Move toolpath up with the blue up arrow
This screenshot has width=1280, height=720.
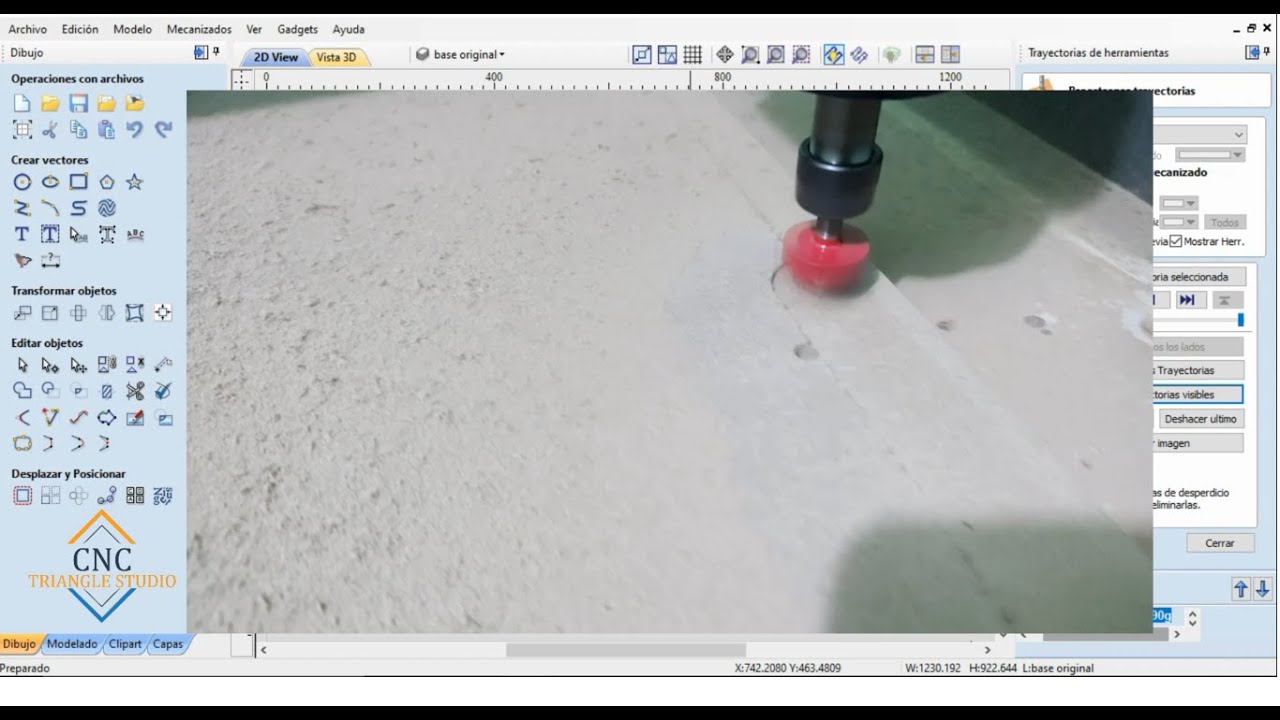(1241, 589)
